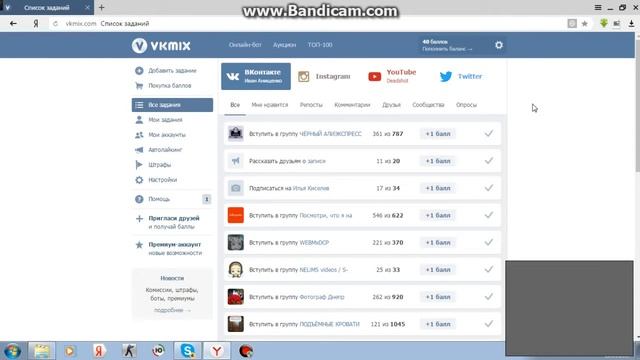
Task: Switch to the Сообщества tab
Action: point(428,105)
